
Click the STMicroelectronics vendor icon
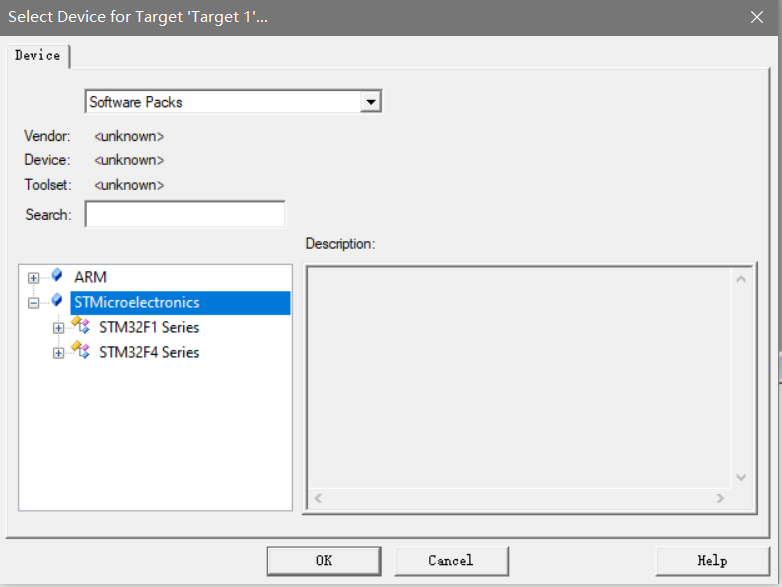[57, 300]
